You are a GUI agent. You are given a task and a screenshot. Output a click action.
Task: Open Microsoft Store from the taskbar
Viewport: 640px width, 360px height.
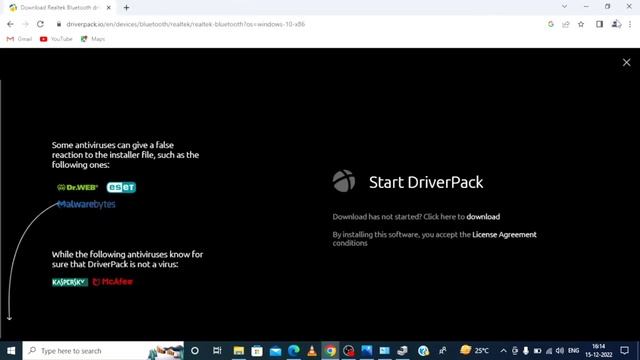click(x=257, y=351)
